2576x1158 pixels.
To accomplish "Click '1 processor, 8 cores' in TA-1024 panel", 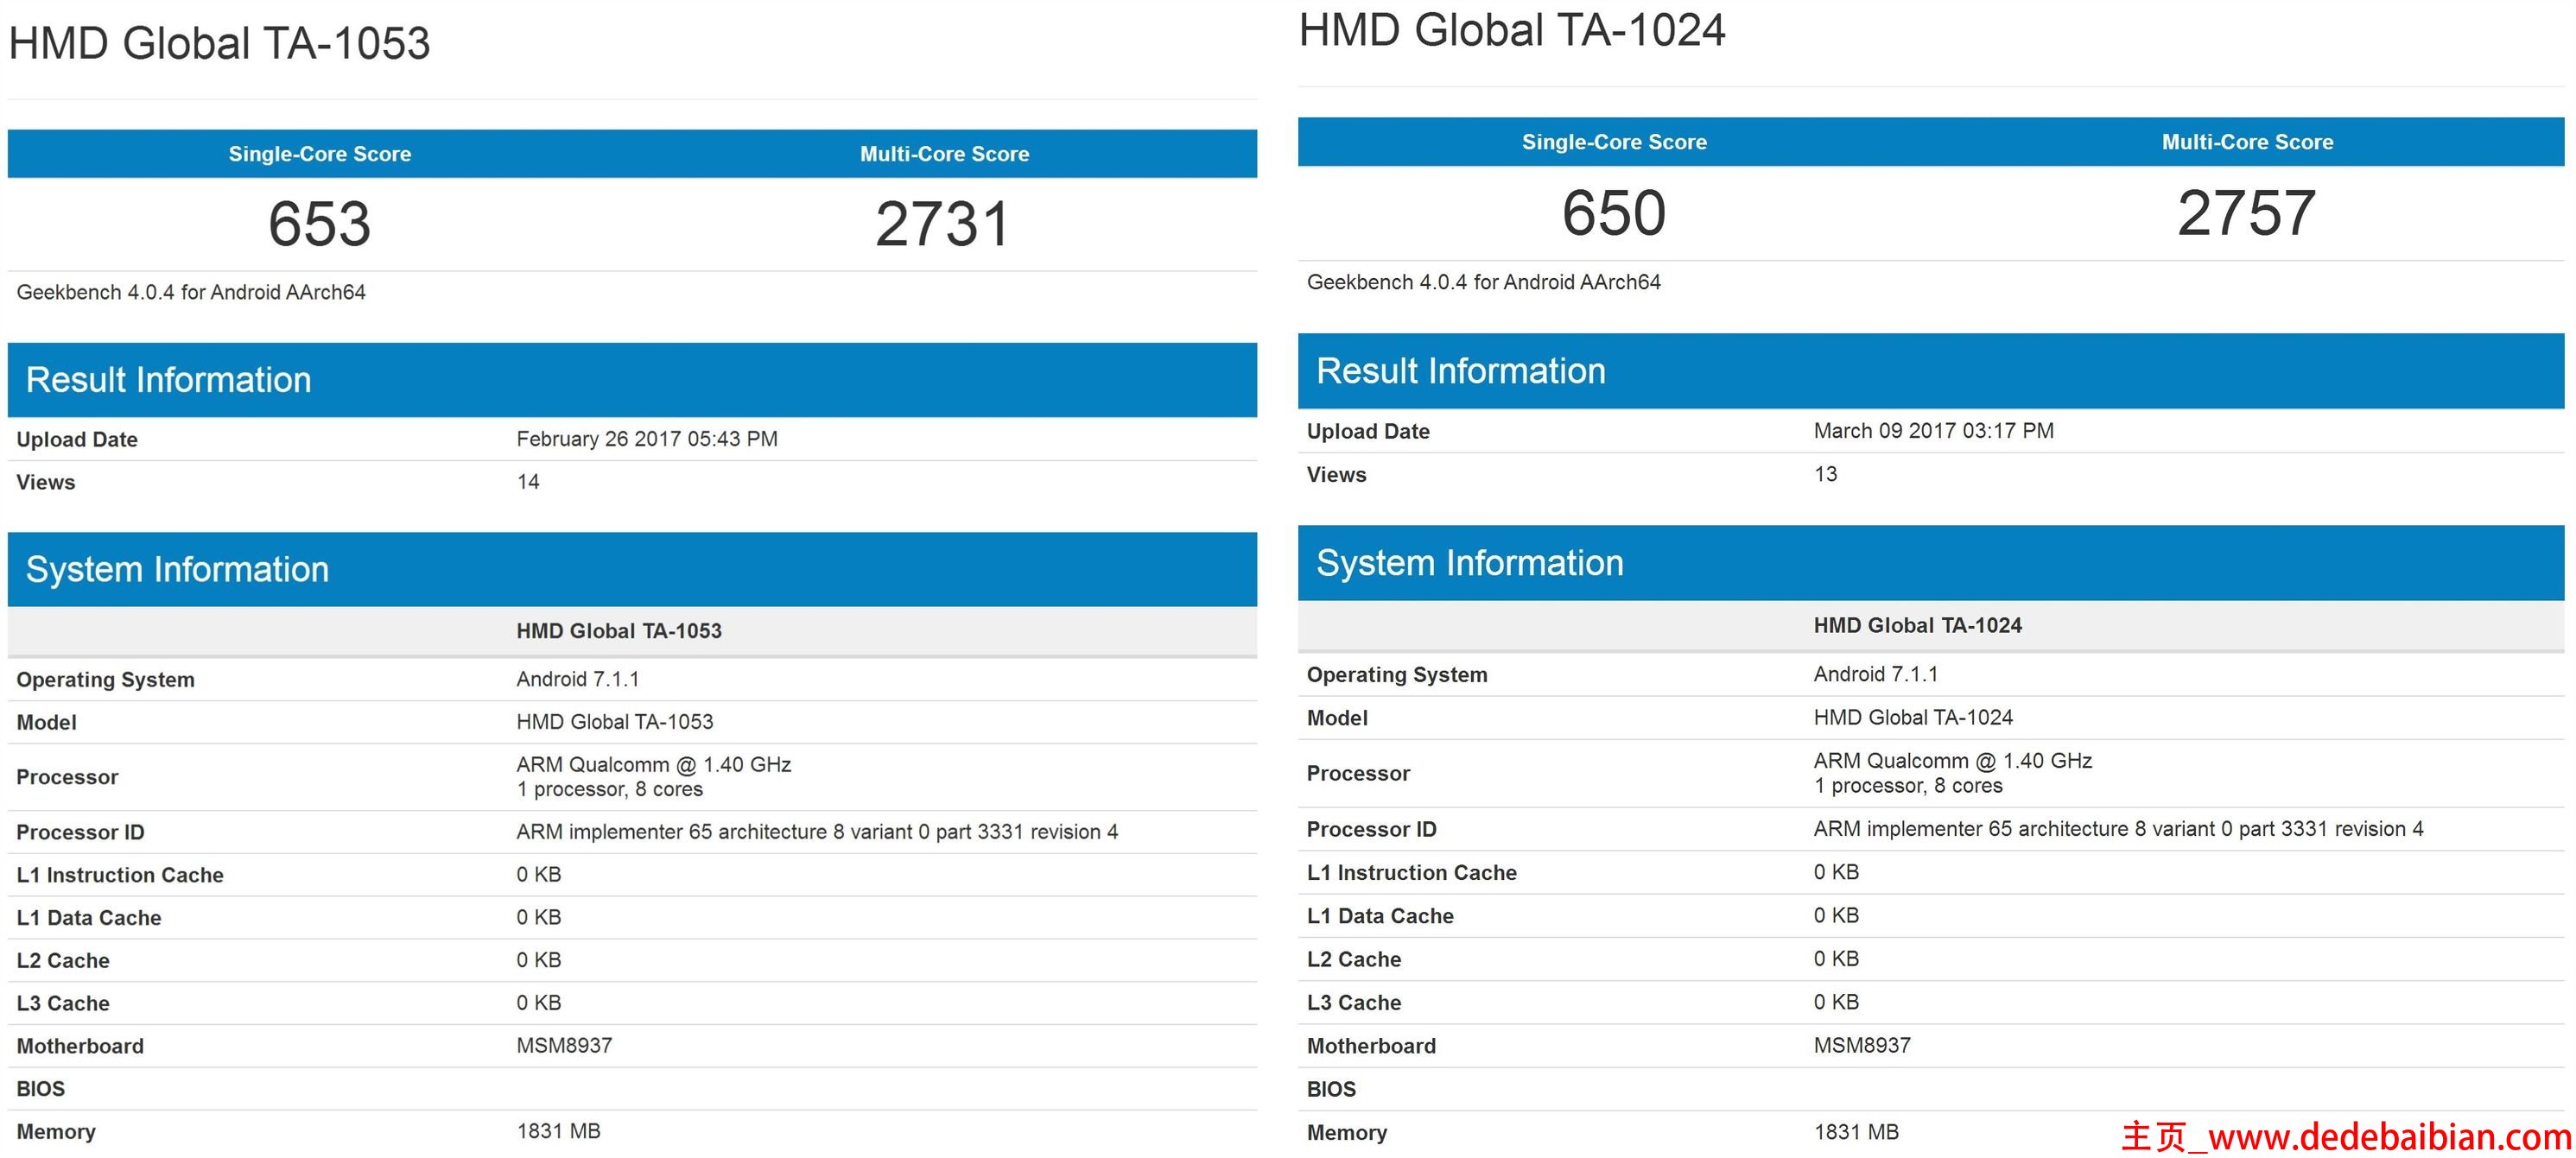I will [x=1908, y=785].
